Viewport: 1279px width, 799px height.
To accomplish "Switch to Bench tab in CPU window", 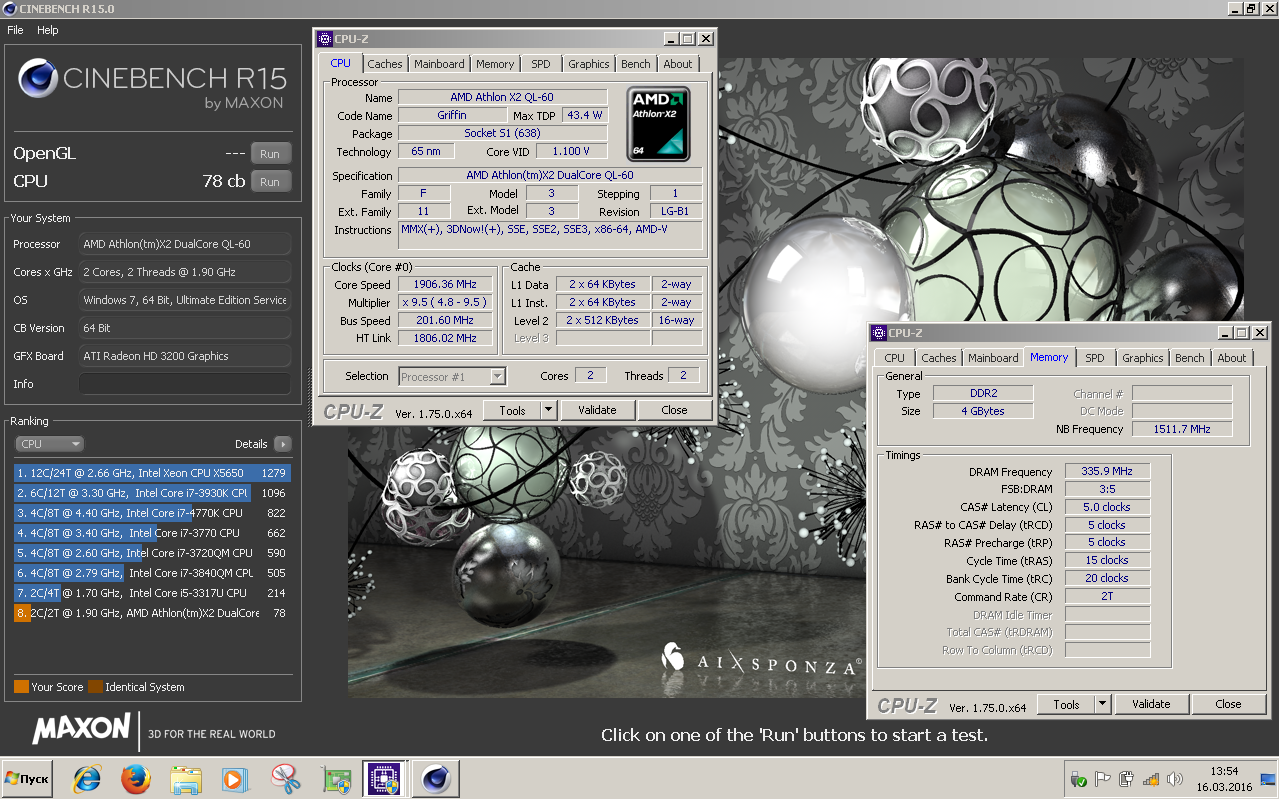I will [x=636, y=64].
